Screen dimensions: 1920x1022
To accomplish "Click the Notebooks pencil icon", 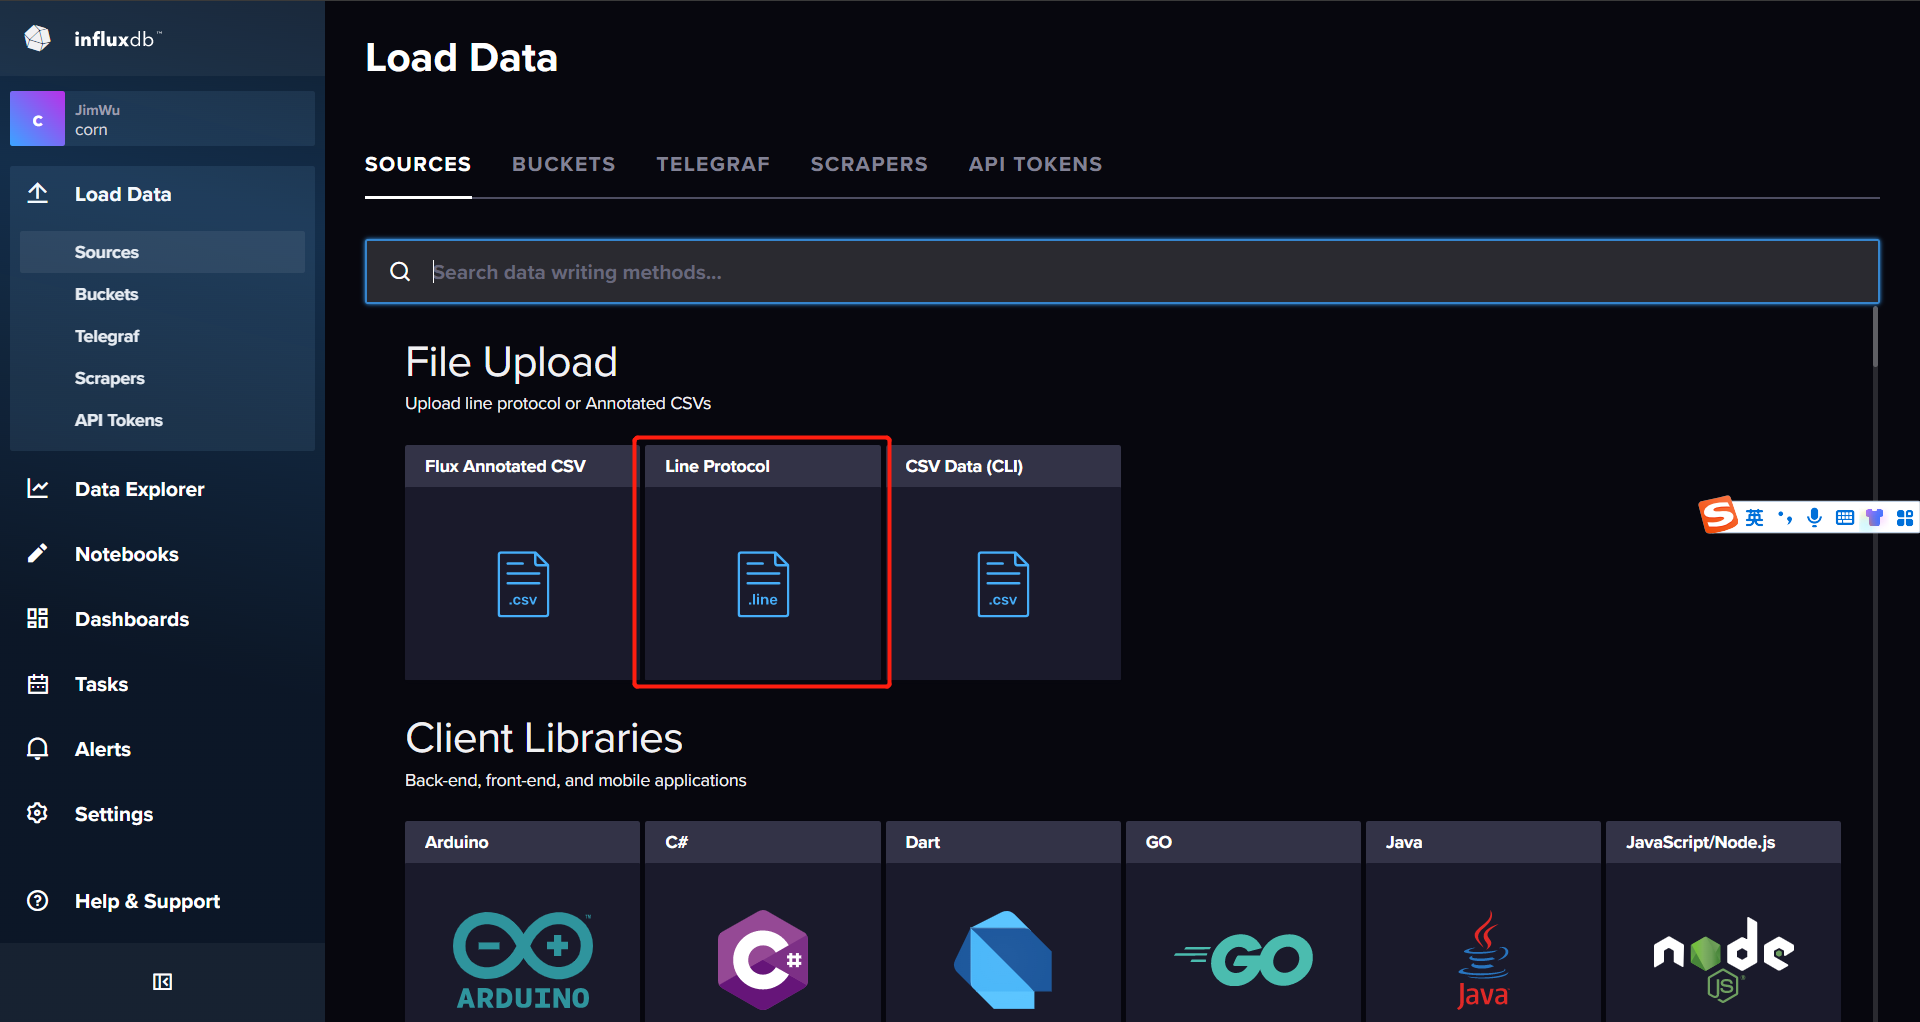I will 38,553.
